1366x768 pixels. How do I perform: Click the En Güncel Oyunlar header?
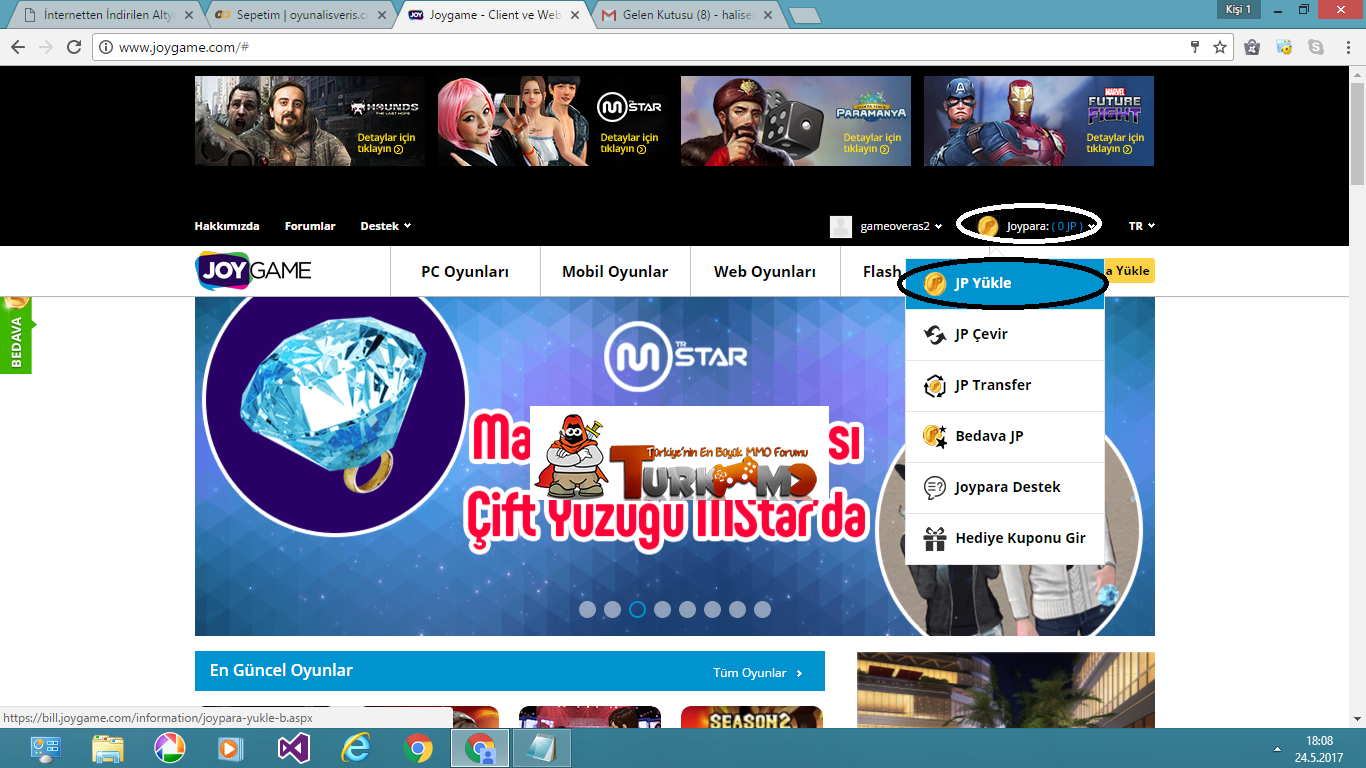coord(510,671)
